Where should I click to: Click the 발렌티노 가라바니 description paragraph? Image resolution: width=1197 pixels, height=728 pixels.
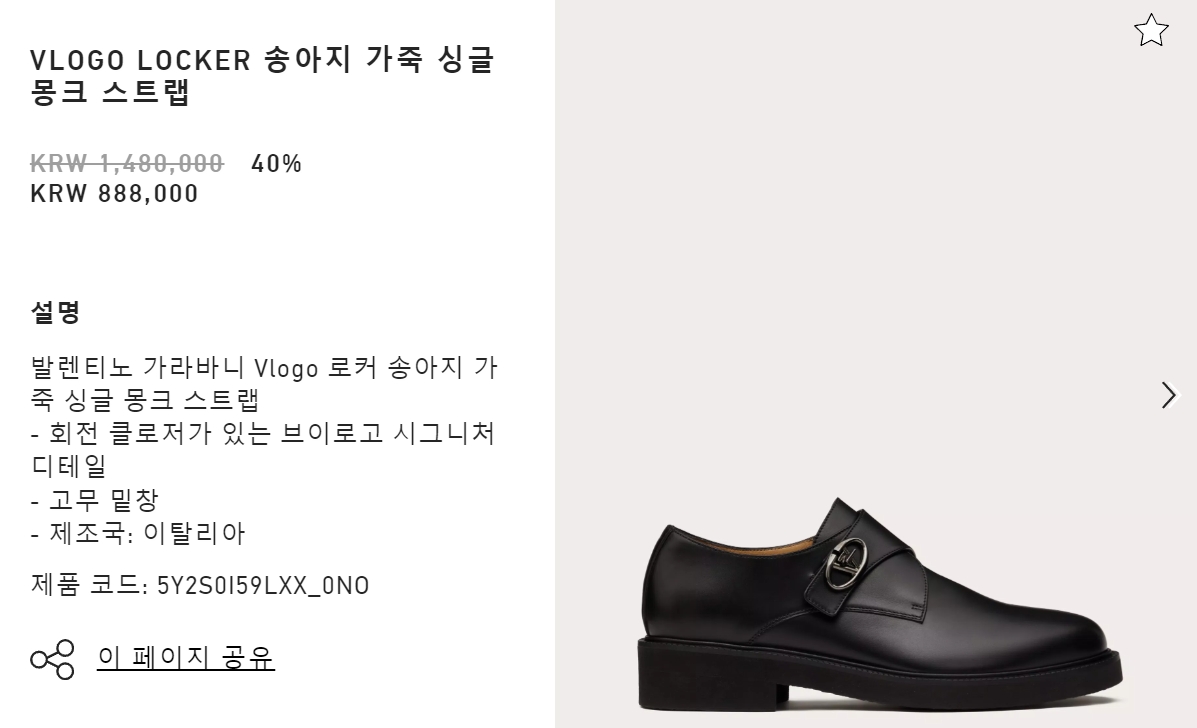264,383
